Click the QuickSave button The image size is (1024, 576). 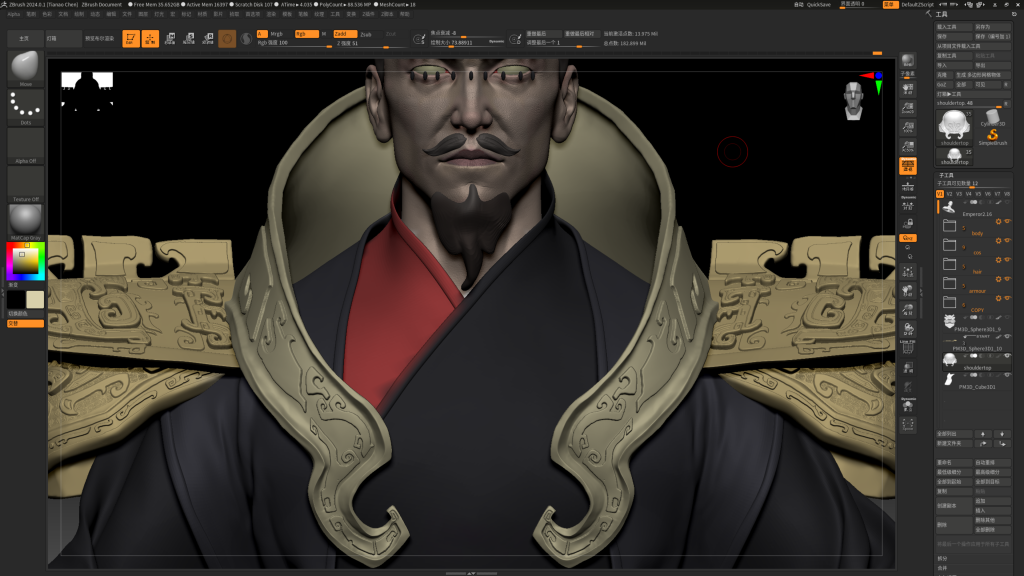tap(818, 5)
